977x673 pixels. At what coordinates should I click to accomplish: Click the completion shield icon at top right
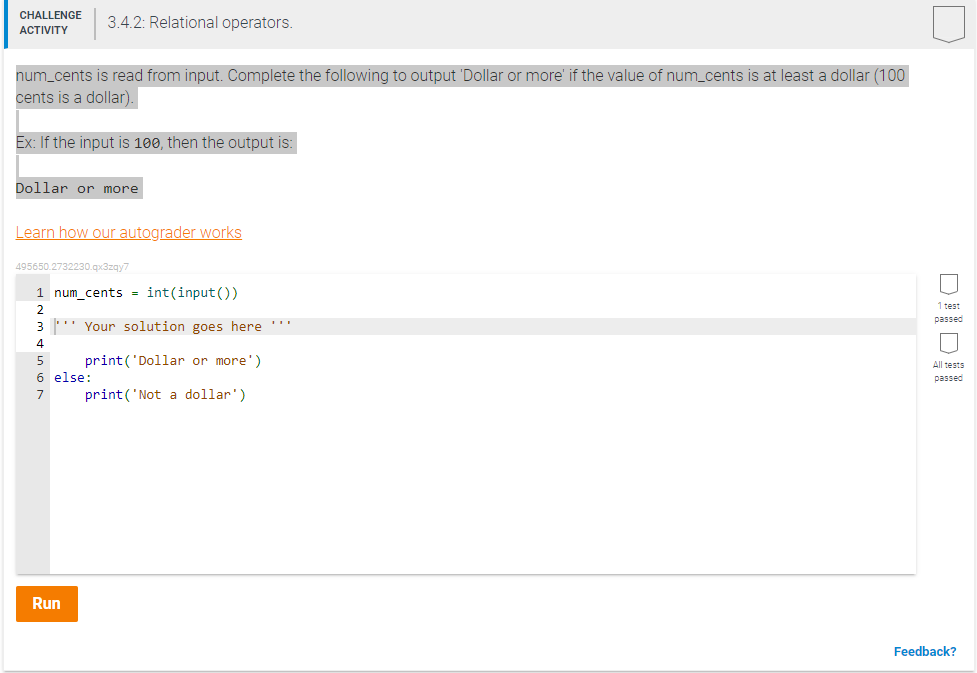coord(948,22)
